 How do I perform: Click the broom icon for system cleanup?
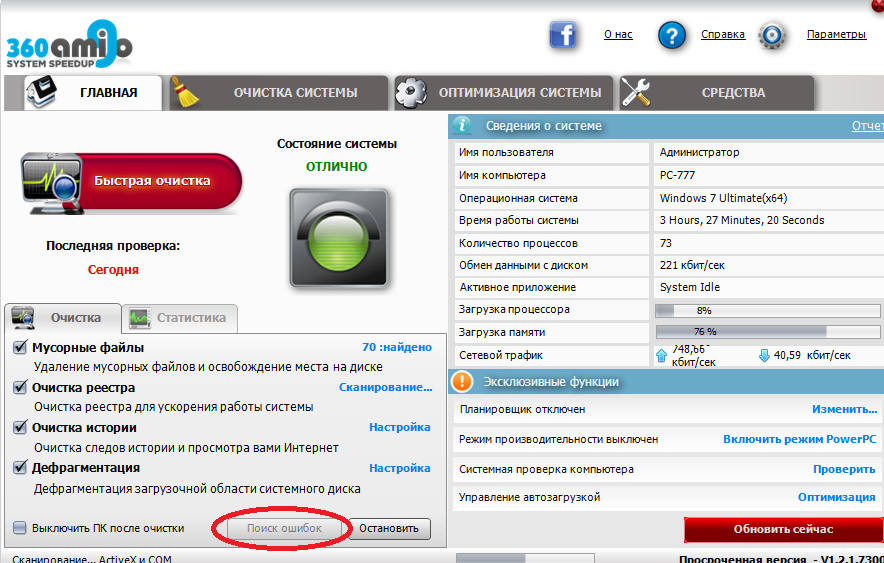click(185, 92)
